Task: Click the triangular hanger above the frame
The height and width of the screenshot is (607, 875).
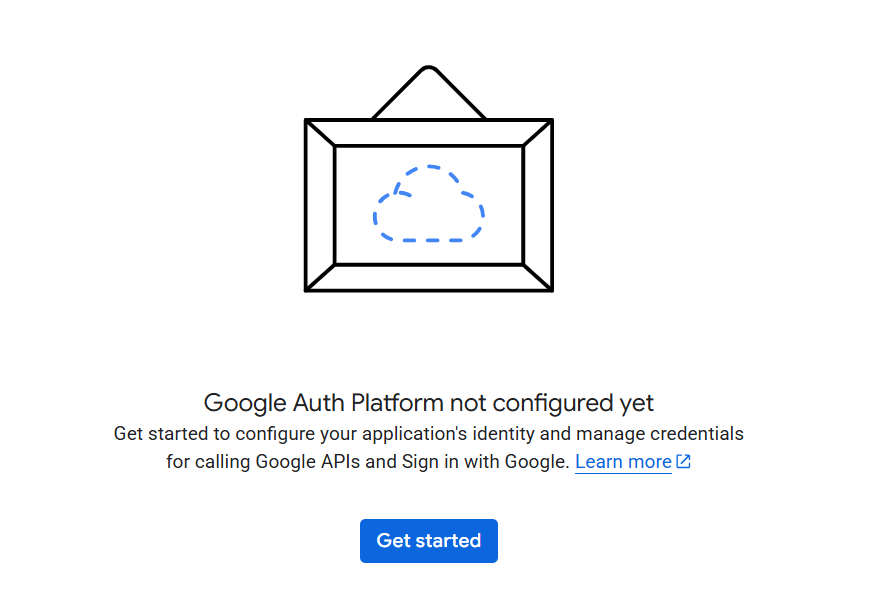Action: (429, 92)
